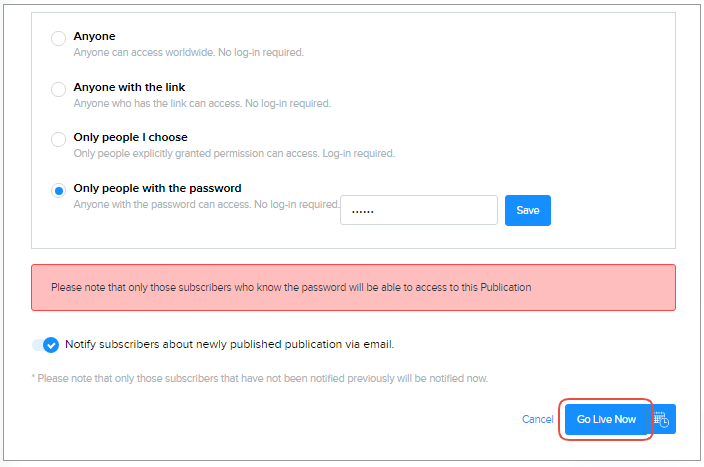Click the Only people I choose label
The height and width of the screenshot is (467, 704).
tap(130, 137)
